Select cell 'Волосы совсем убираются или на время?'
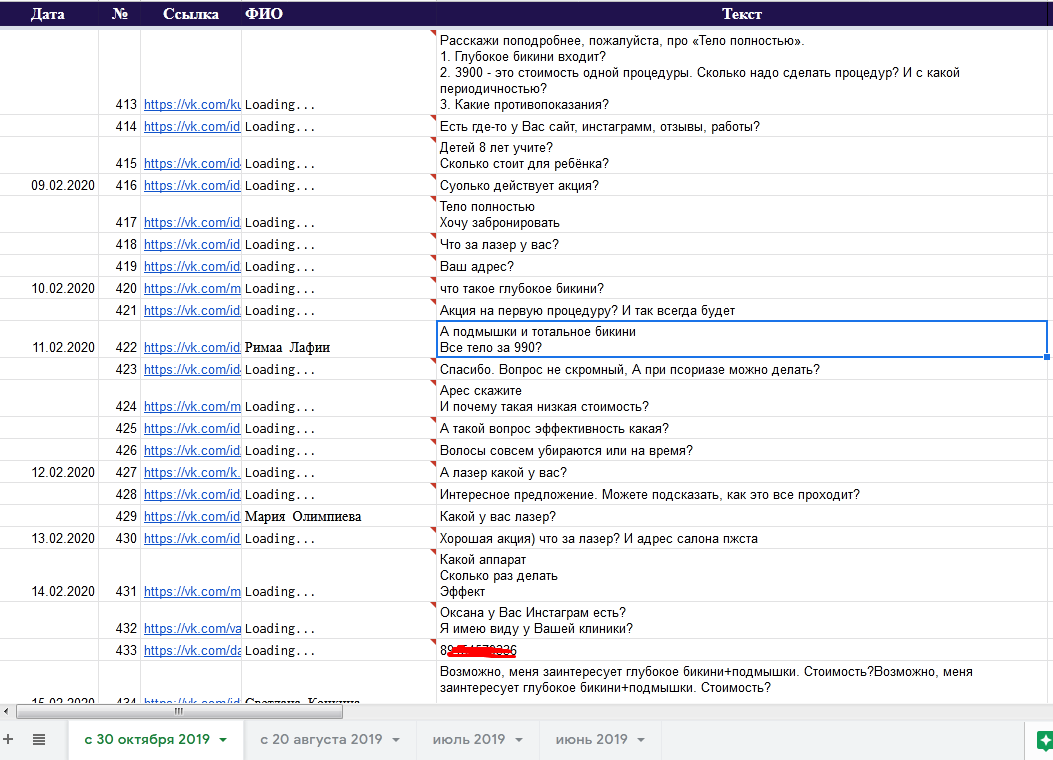This screenshot has width=1053, height=760. (742, 450)
